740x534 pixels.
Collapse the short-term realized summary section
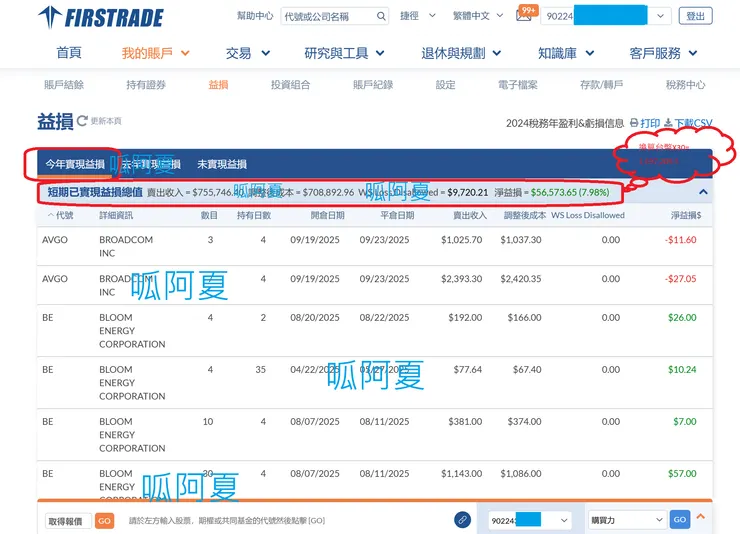click(x=703, y=192)
